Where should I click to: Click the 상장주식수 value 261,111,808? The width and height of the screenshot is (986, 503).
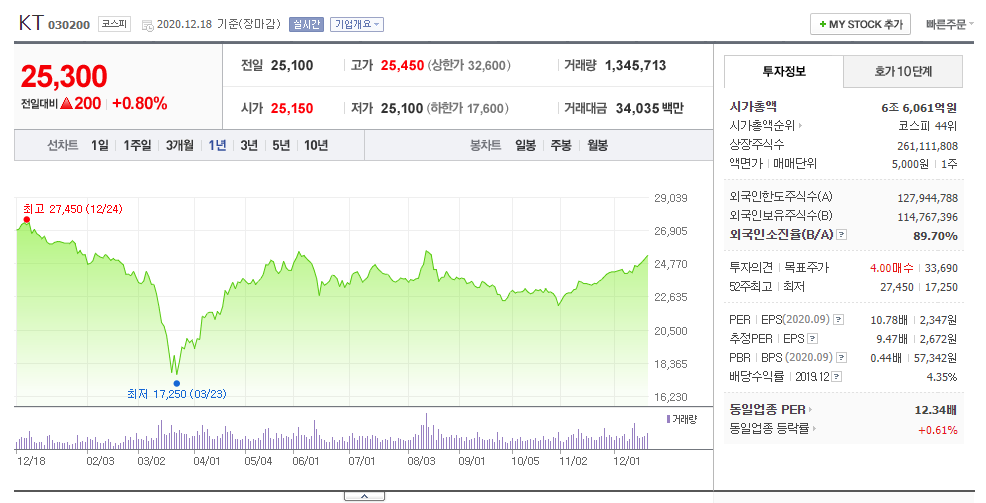click(928, 146)
